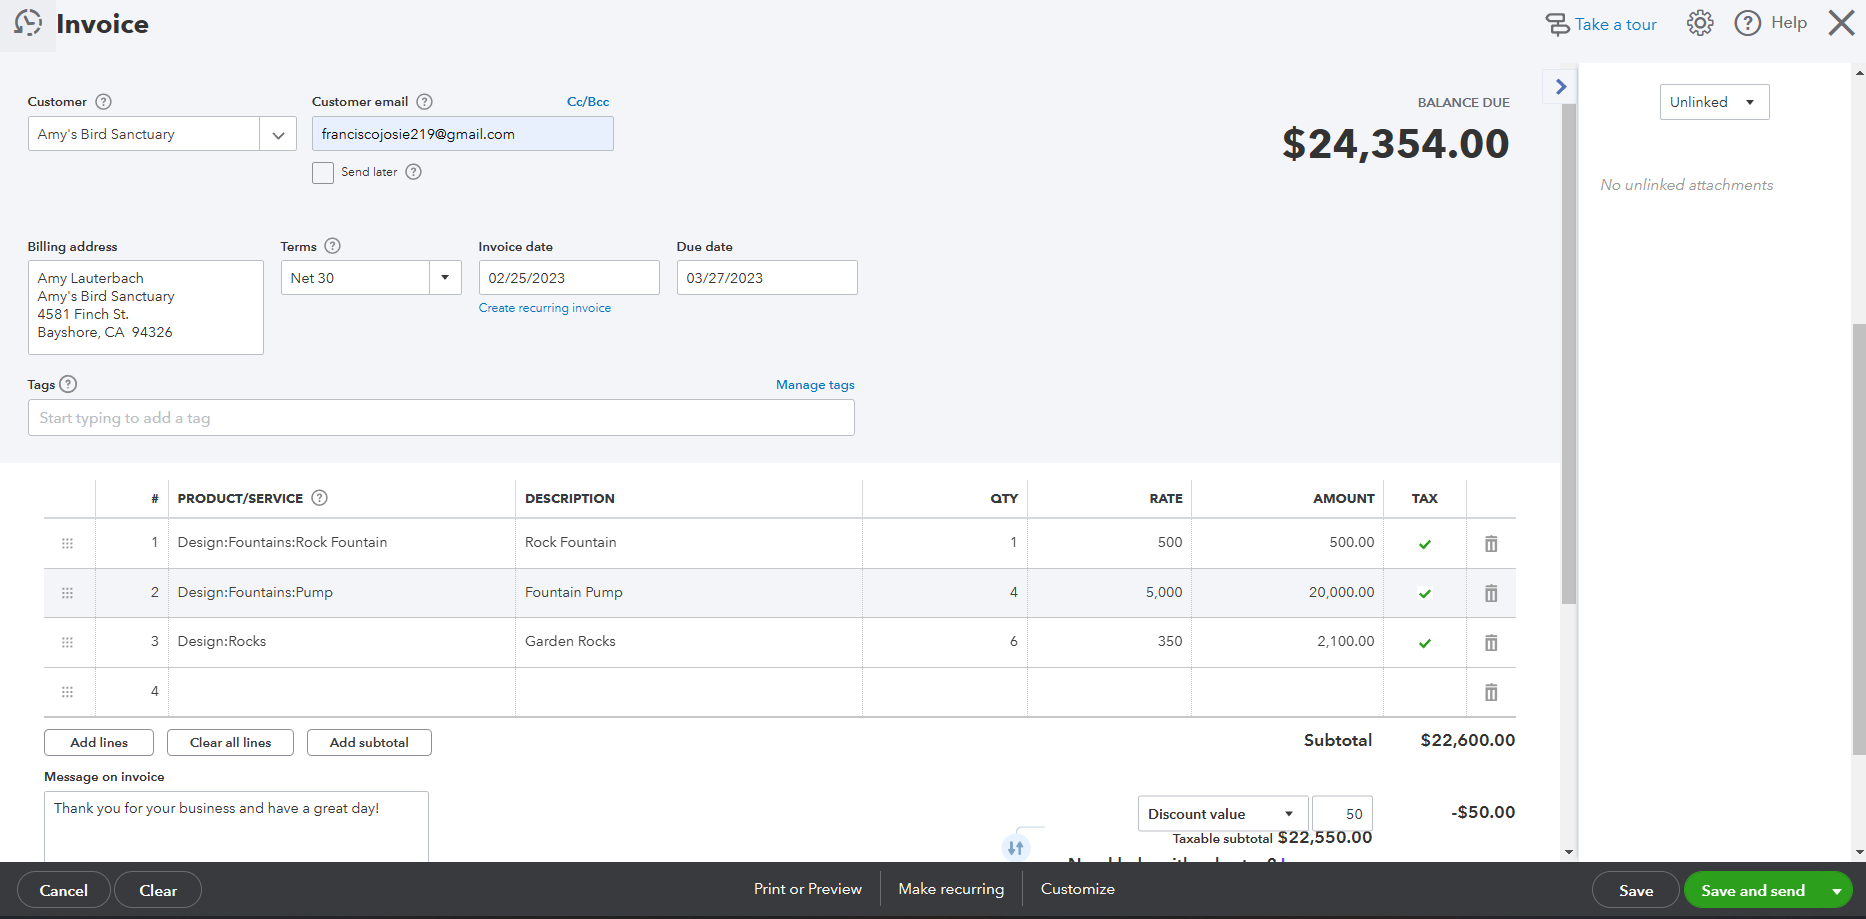The image size is (1866, 919).
Task: Click Make recurring in footer
Action: tap(951, 889)
